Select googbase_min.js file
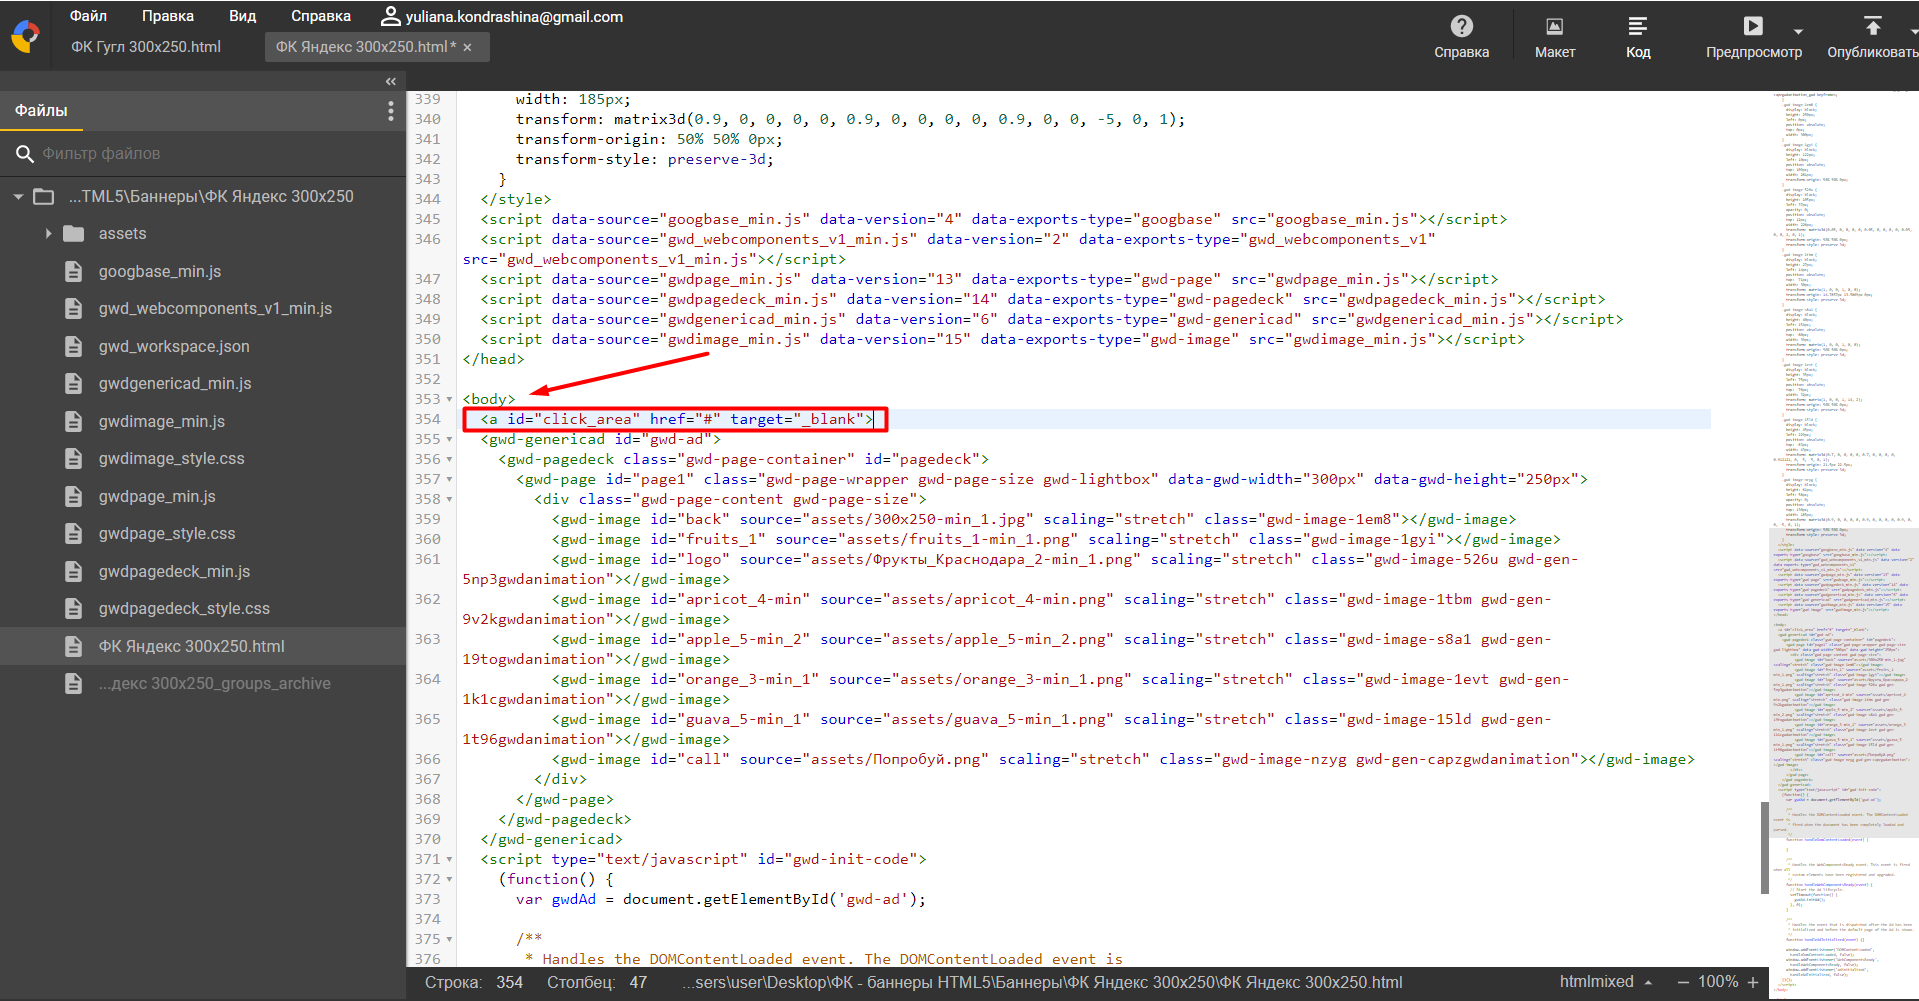Screen dimensions: 1919x1001 [x=160, y=272]
